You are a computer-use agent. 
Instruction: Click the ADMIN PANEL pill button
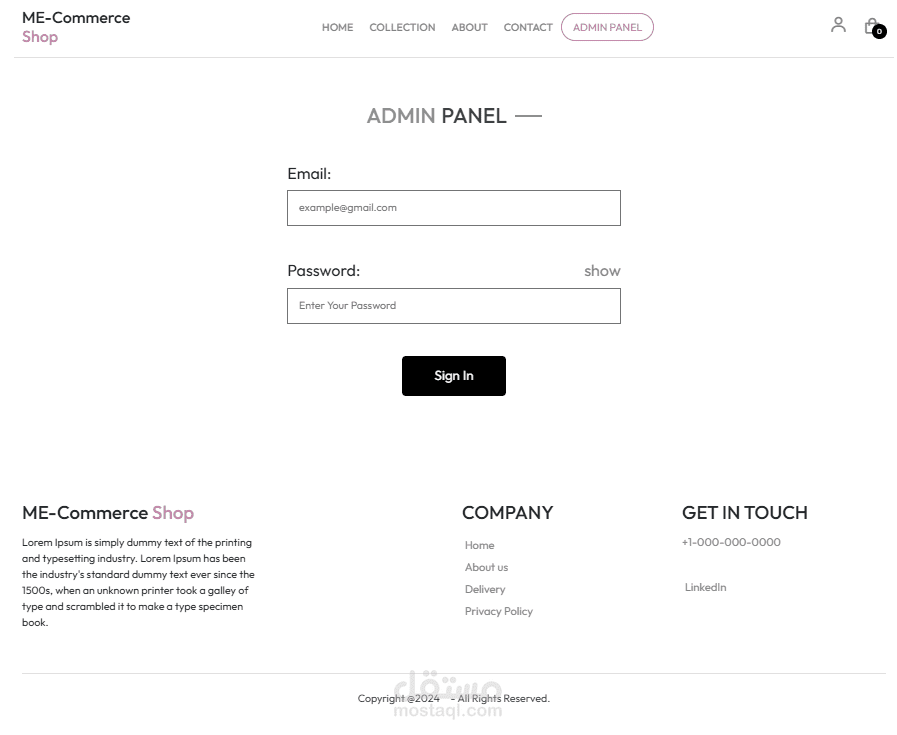pyautogui.click(x=607, y=27)
